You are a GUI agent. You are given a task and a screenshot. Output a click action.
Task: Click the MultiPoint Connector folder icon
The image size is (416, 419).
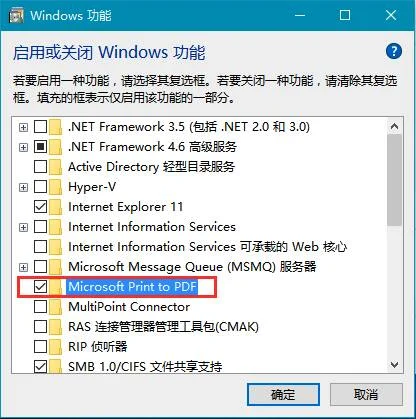click(x=55, y=307)
